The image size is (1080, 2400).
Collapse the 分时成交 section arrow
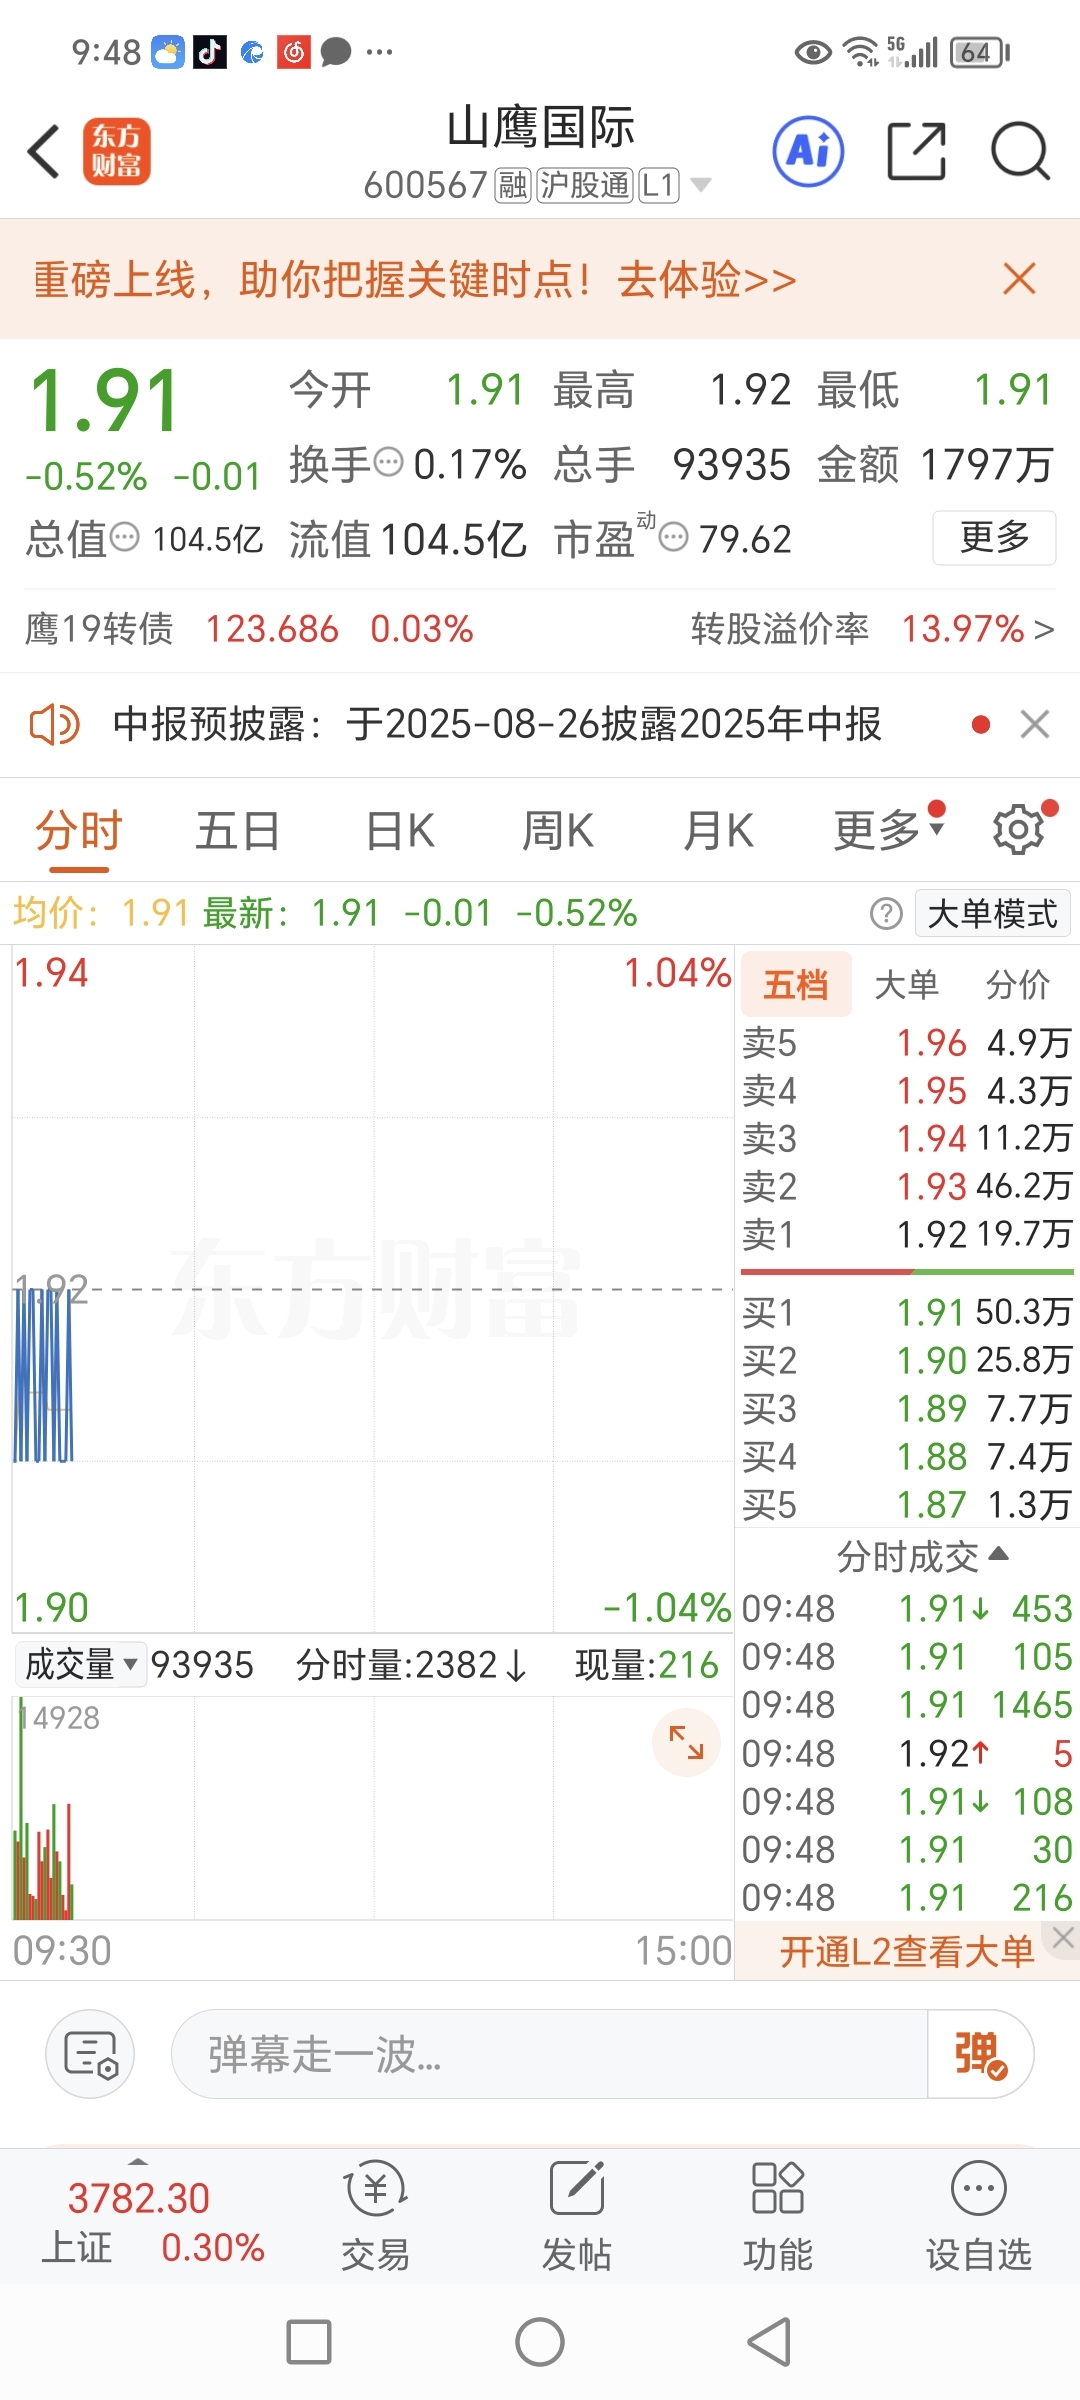998,1554
